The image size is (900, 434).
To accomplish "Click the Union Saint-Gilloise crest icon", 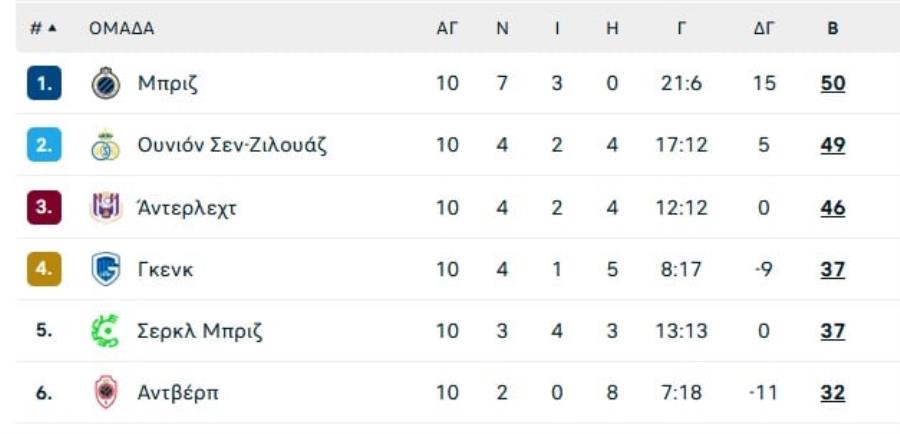I will [x=106, y=145].
